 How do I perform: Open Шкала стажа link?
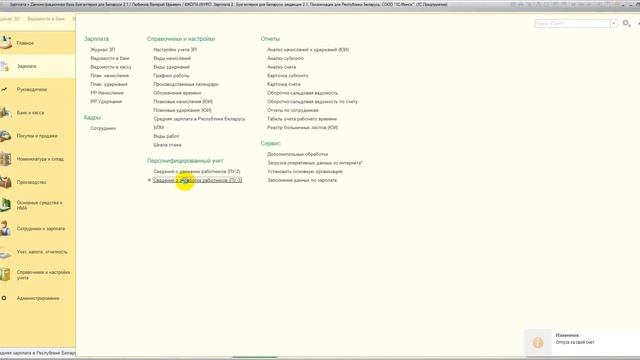pyautogui.click(x=167, y=145)
